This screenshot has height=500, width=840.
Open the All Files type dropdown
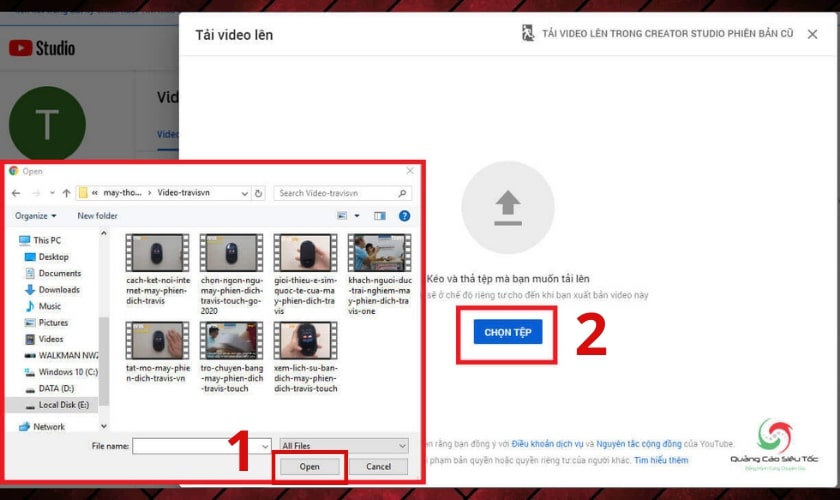(344, 446)
